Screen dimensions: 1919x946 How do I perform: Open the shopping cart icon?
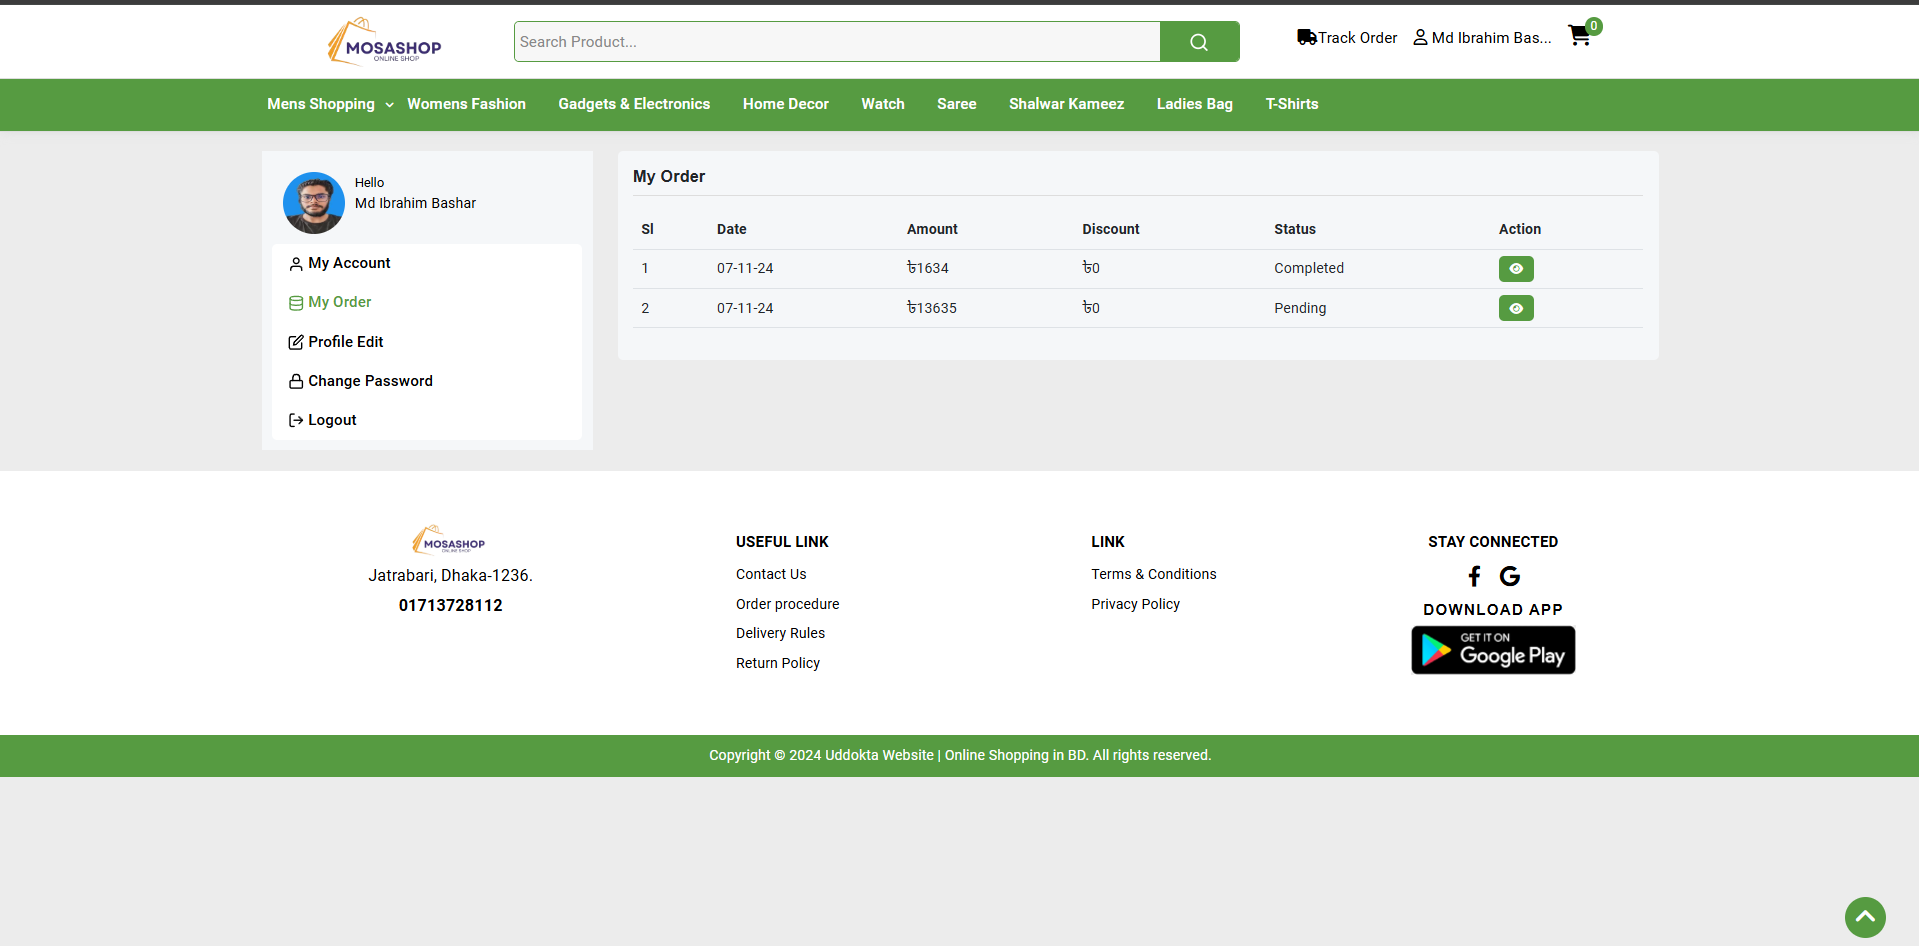(x=1580, y=36)
